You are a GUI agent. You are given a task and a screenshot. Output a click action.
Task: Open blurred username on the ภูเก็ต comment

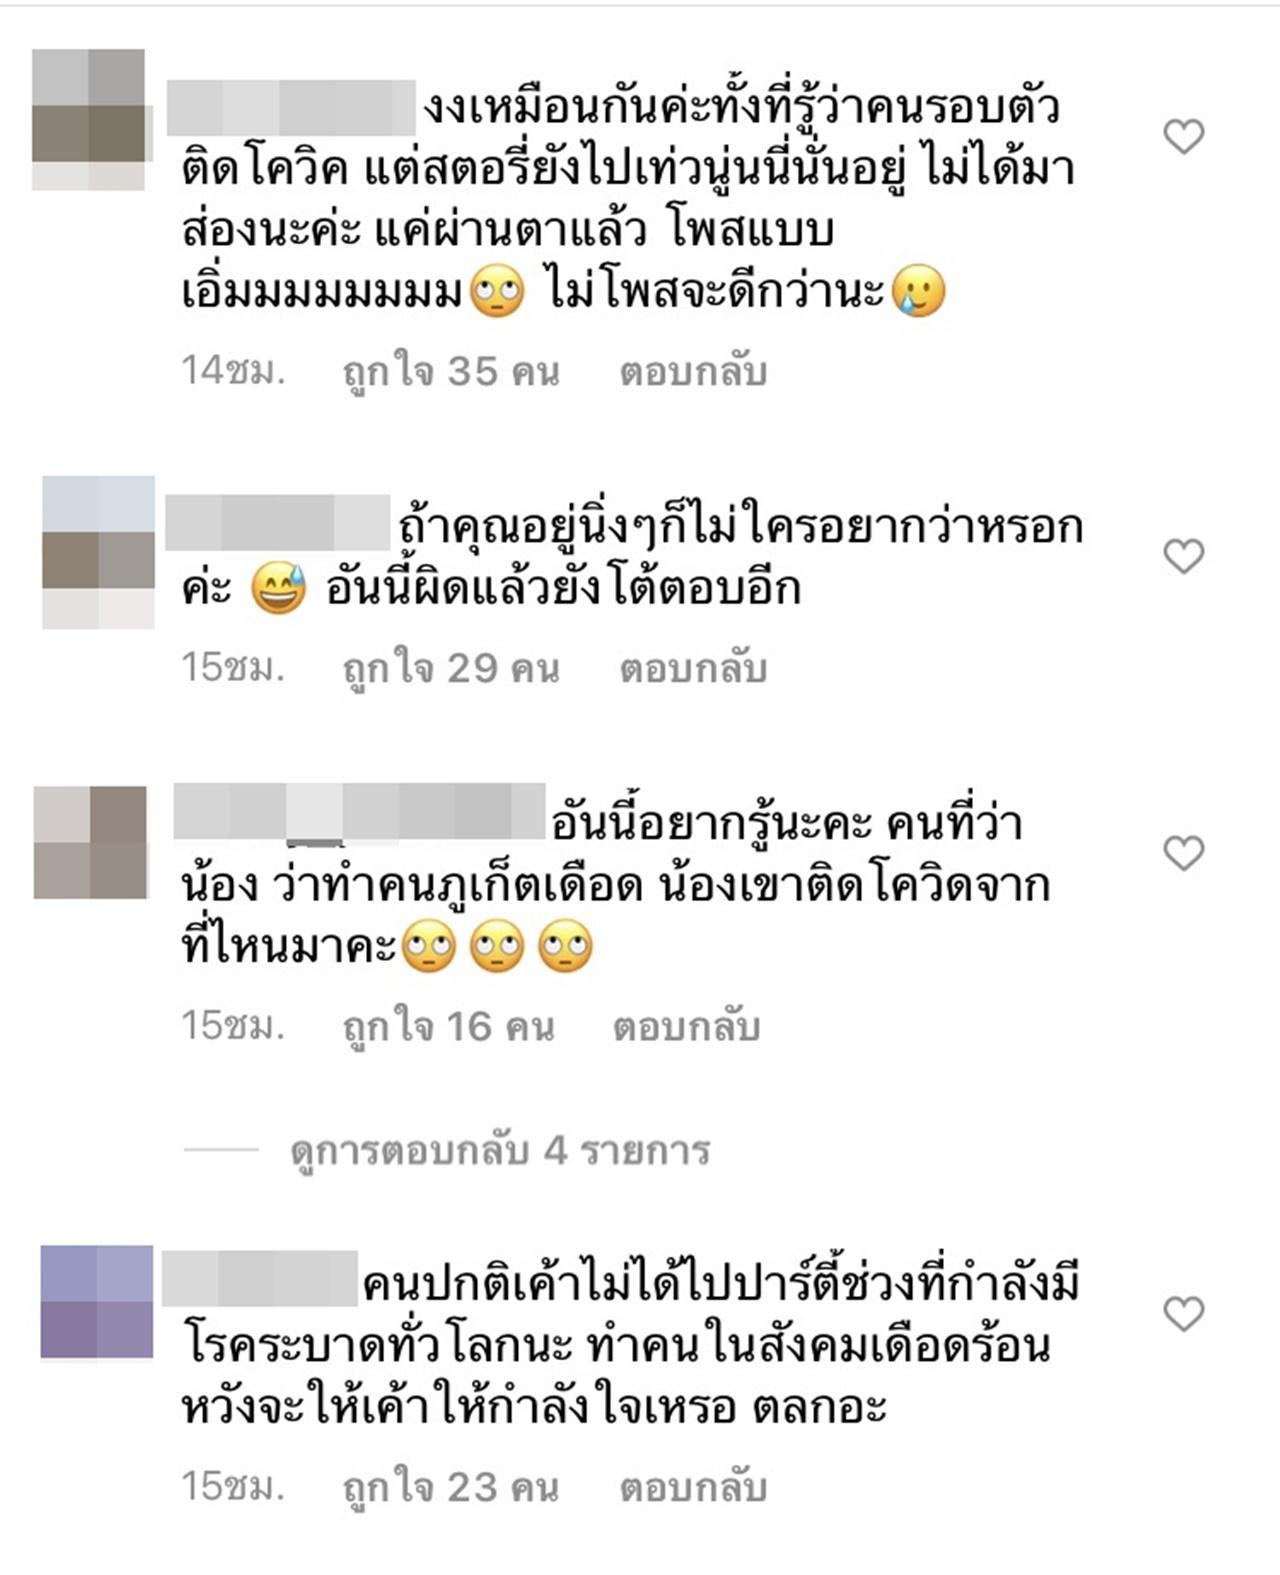point(359,811)
